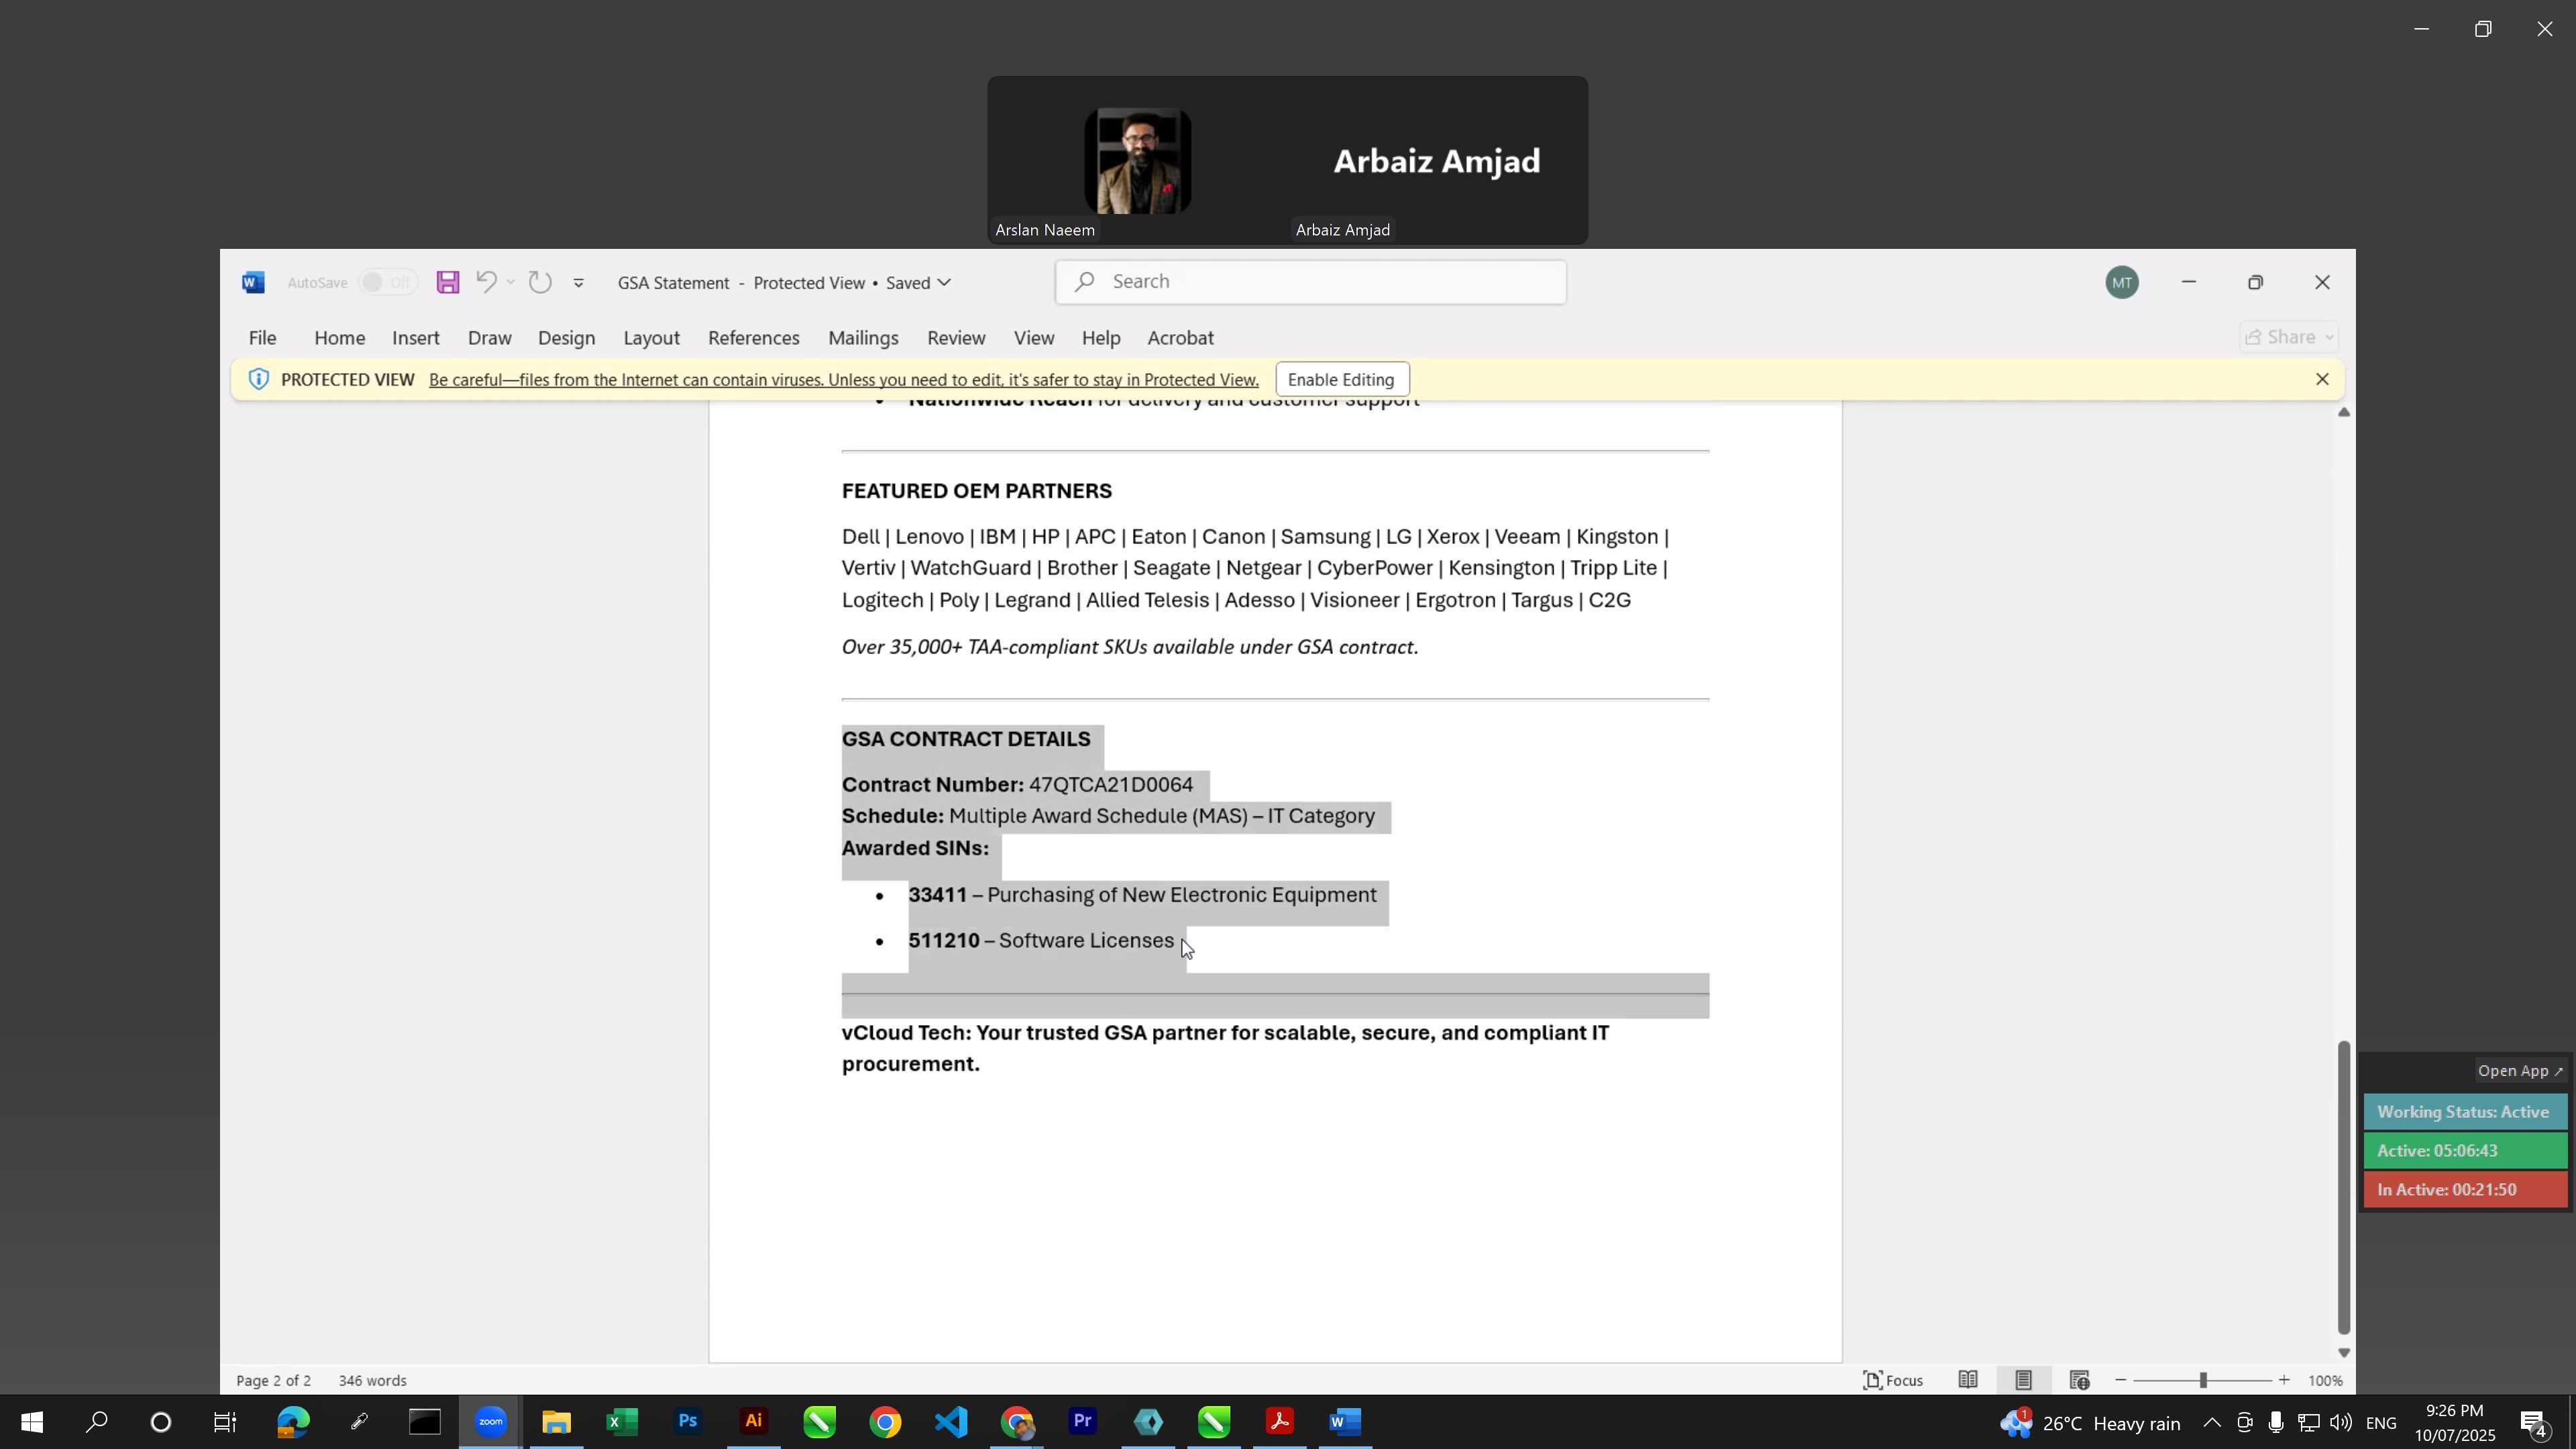The height and width of the screenshot is (1449, 2576).
Task: Open the Layout ribbon tab
Action: [x=652, y=338]
